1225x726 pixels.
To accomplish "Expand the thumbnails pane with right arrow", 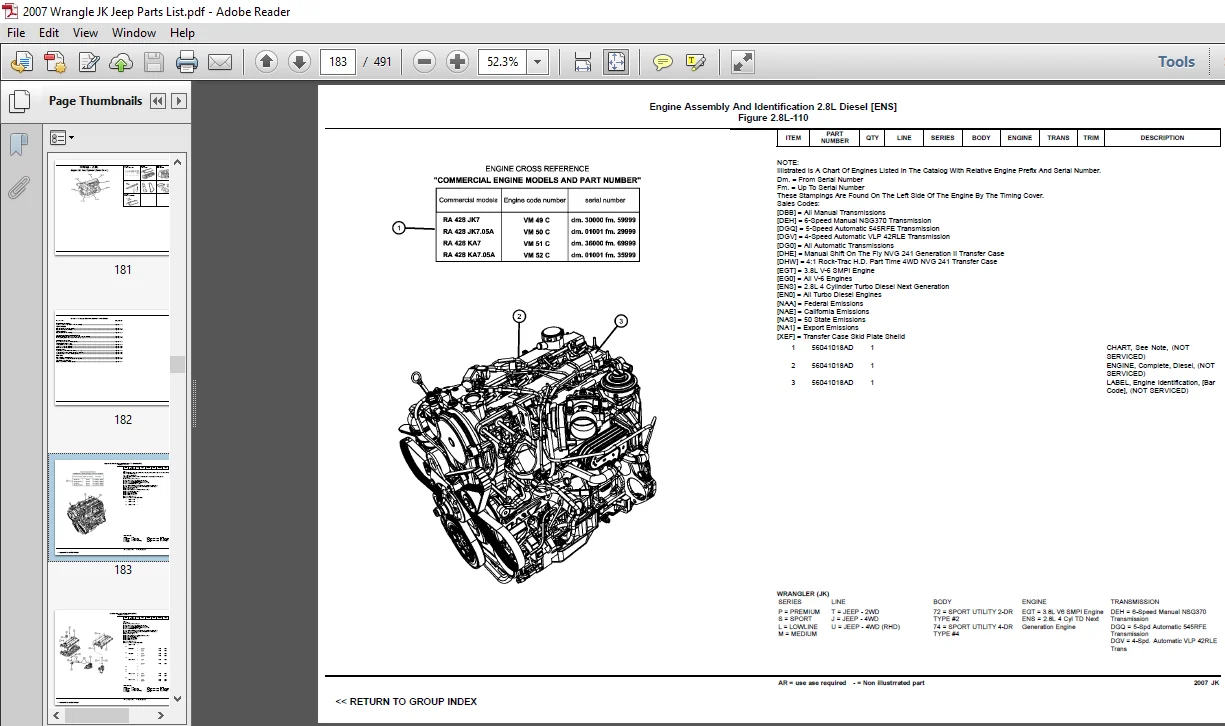I will (x=179, y=101).
